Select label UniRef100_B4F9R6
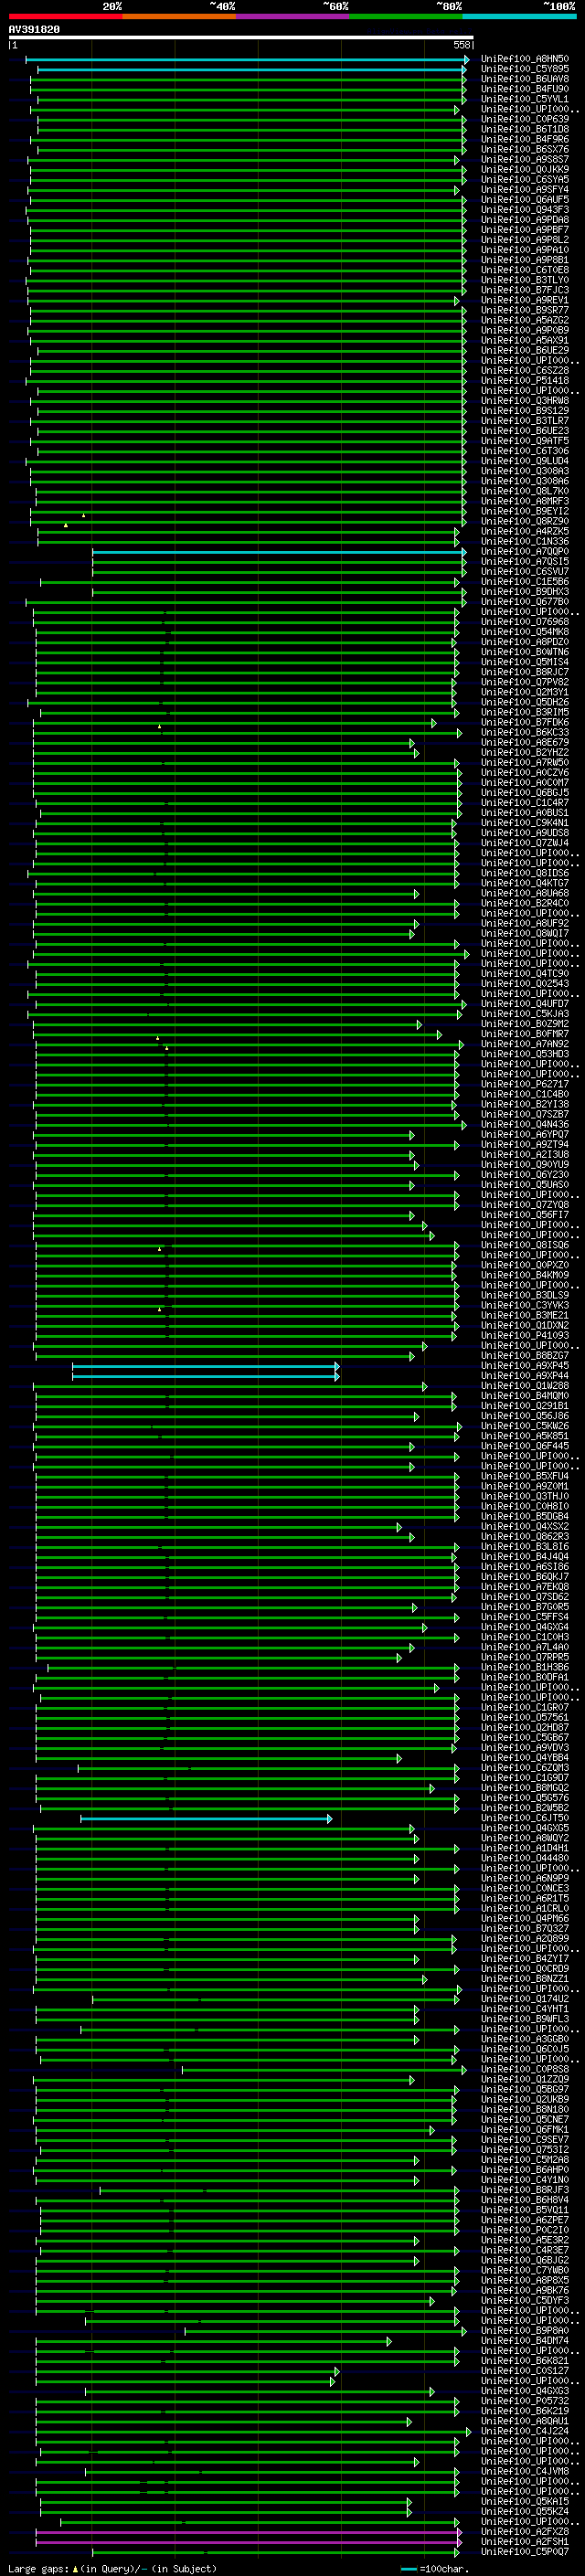This screenshot has height=2576, width=585. pyautogui.click(x=525, y=139)
